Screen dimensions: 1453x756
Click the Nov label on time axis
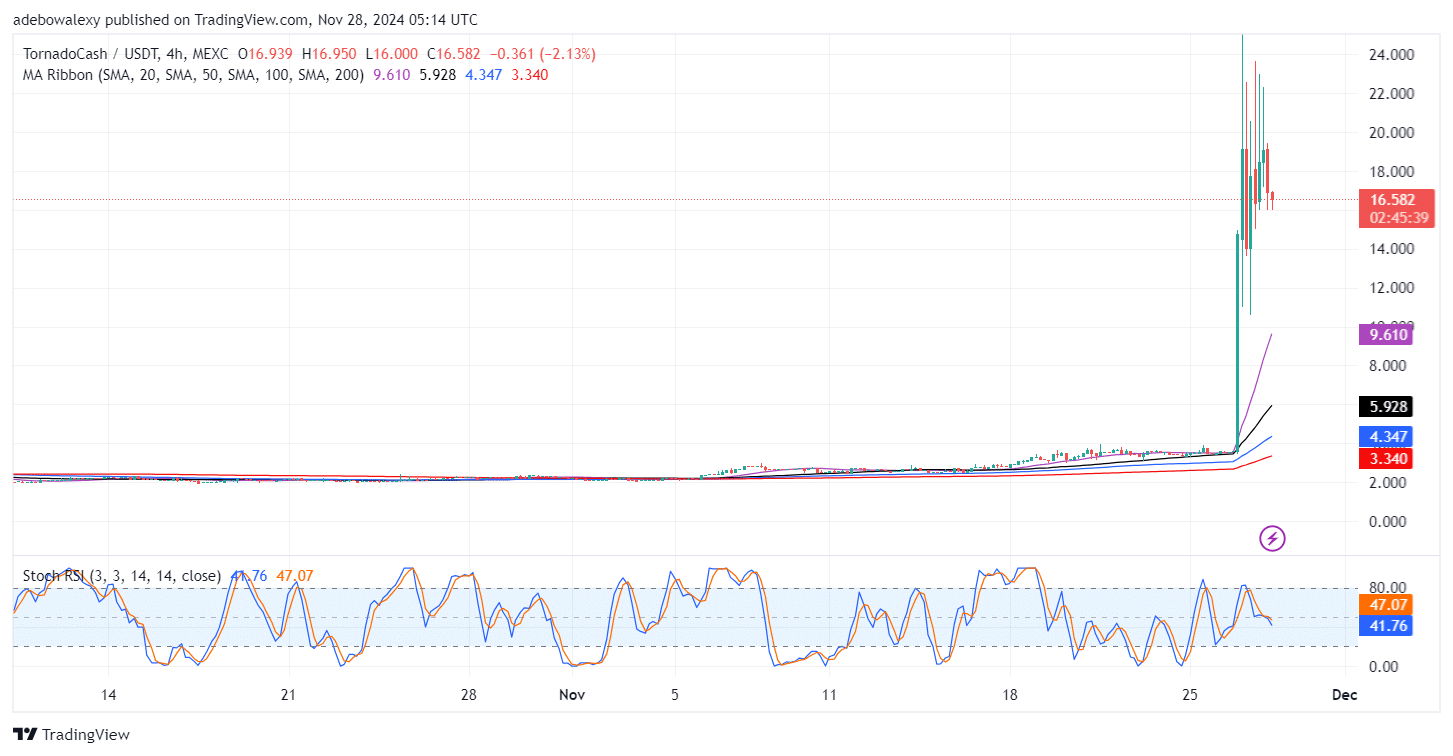[571, 694]
